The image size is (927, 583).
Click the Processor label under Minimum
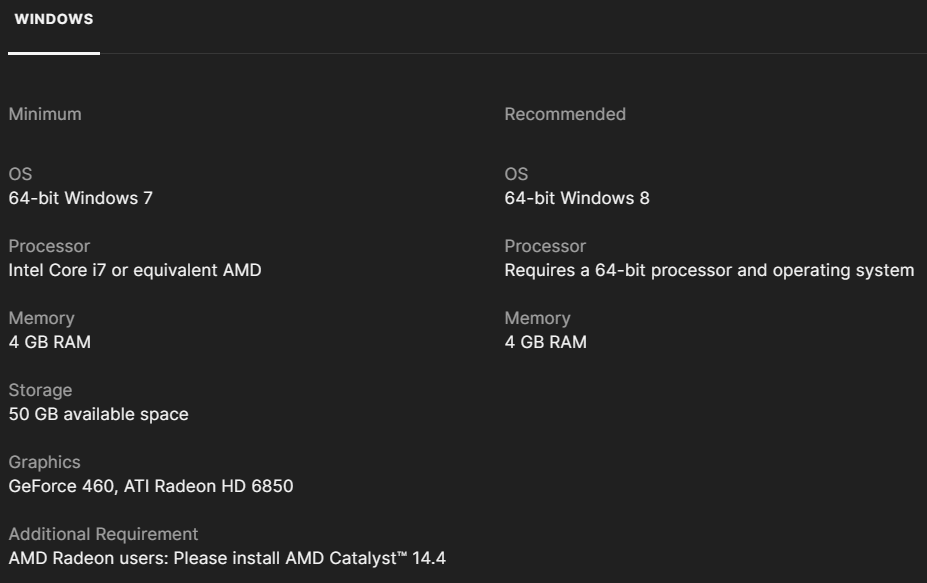click(x=49, y=246)
